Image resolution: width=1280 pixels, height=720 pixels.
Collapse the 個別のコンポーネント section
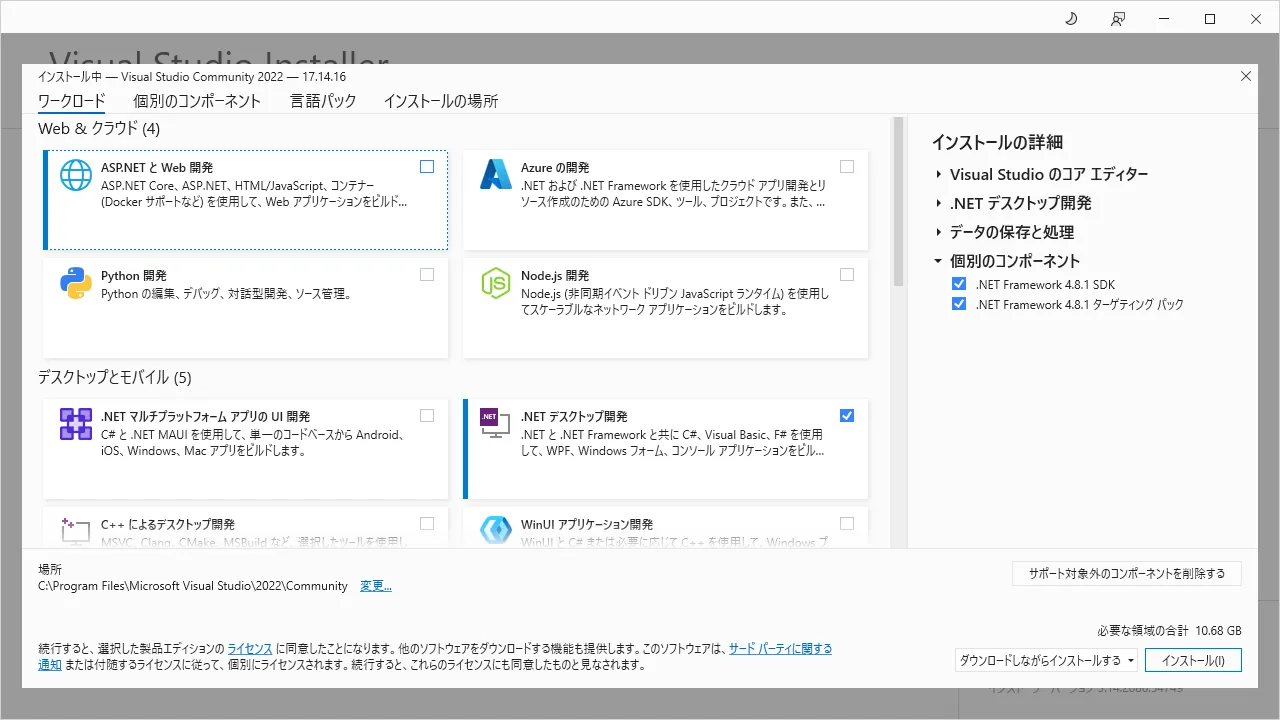click(938, 261)
